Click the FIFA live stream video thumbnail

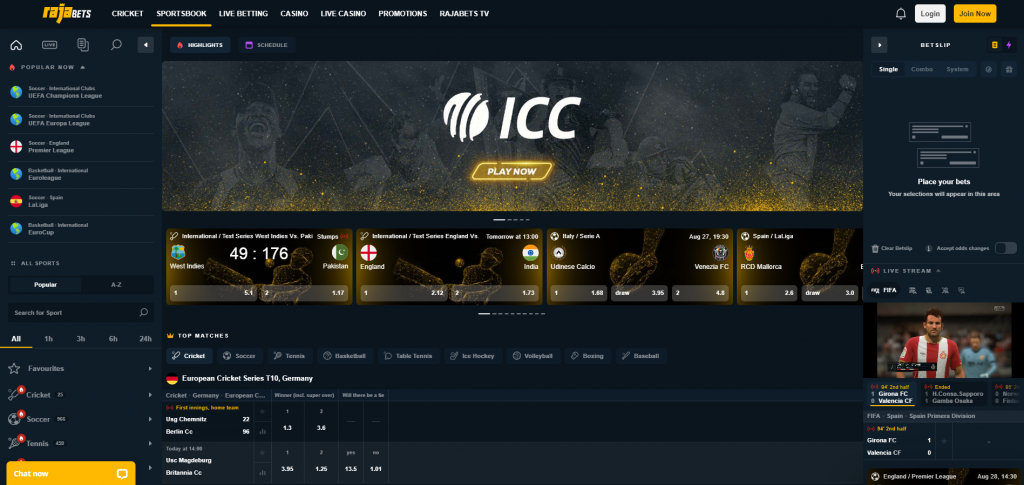point(943,340)
